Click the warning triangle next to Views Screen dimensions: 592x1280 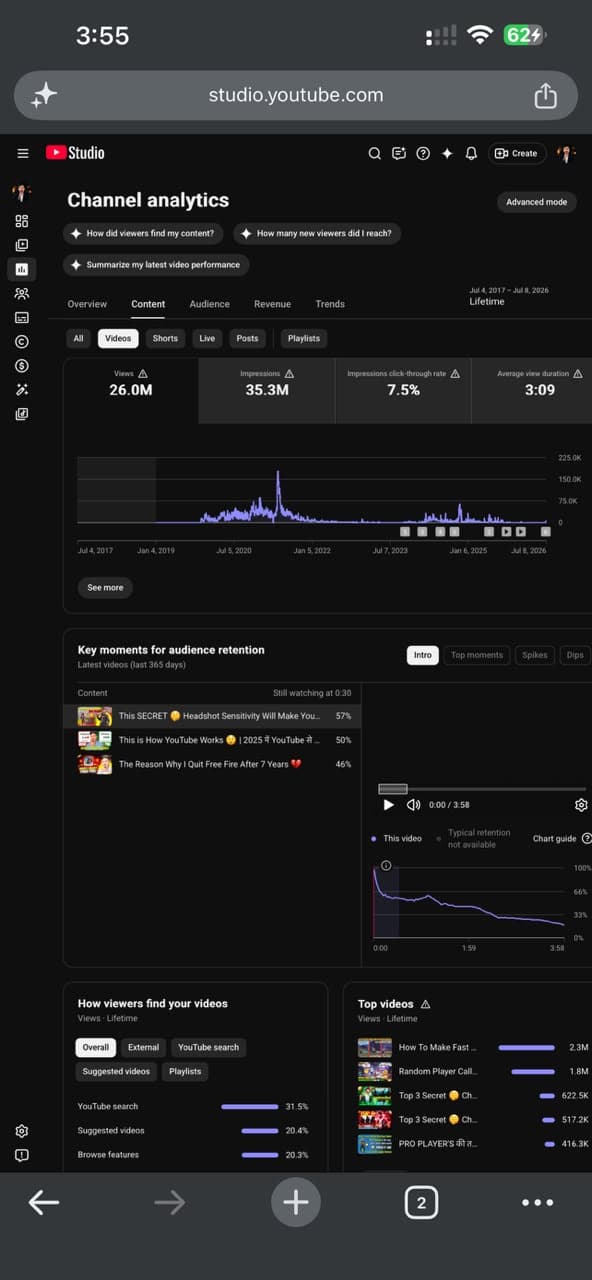(x=144, y=374)
